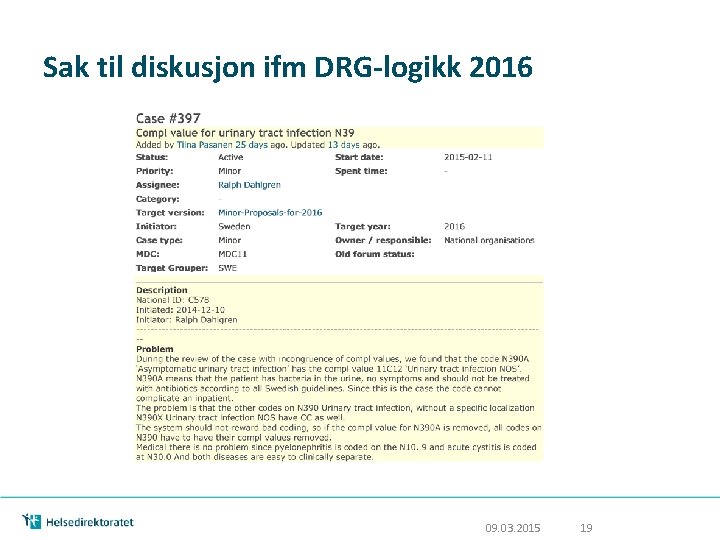The height and width of the screenshot is (540, 720).
Task: Select the 'Initiator: Ralph Dahlgren' description line
Action: coord(186,320)
